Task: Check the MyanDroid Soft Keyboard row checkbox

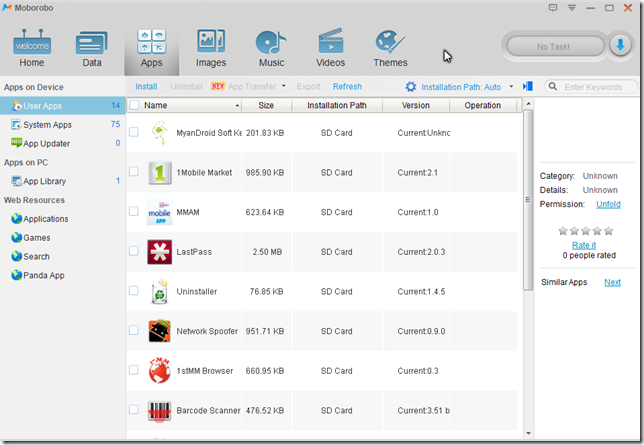Action: [133, 132]
